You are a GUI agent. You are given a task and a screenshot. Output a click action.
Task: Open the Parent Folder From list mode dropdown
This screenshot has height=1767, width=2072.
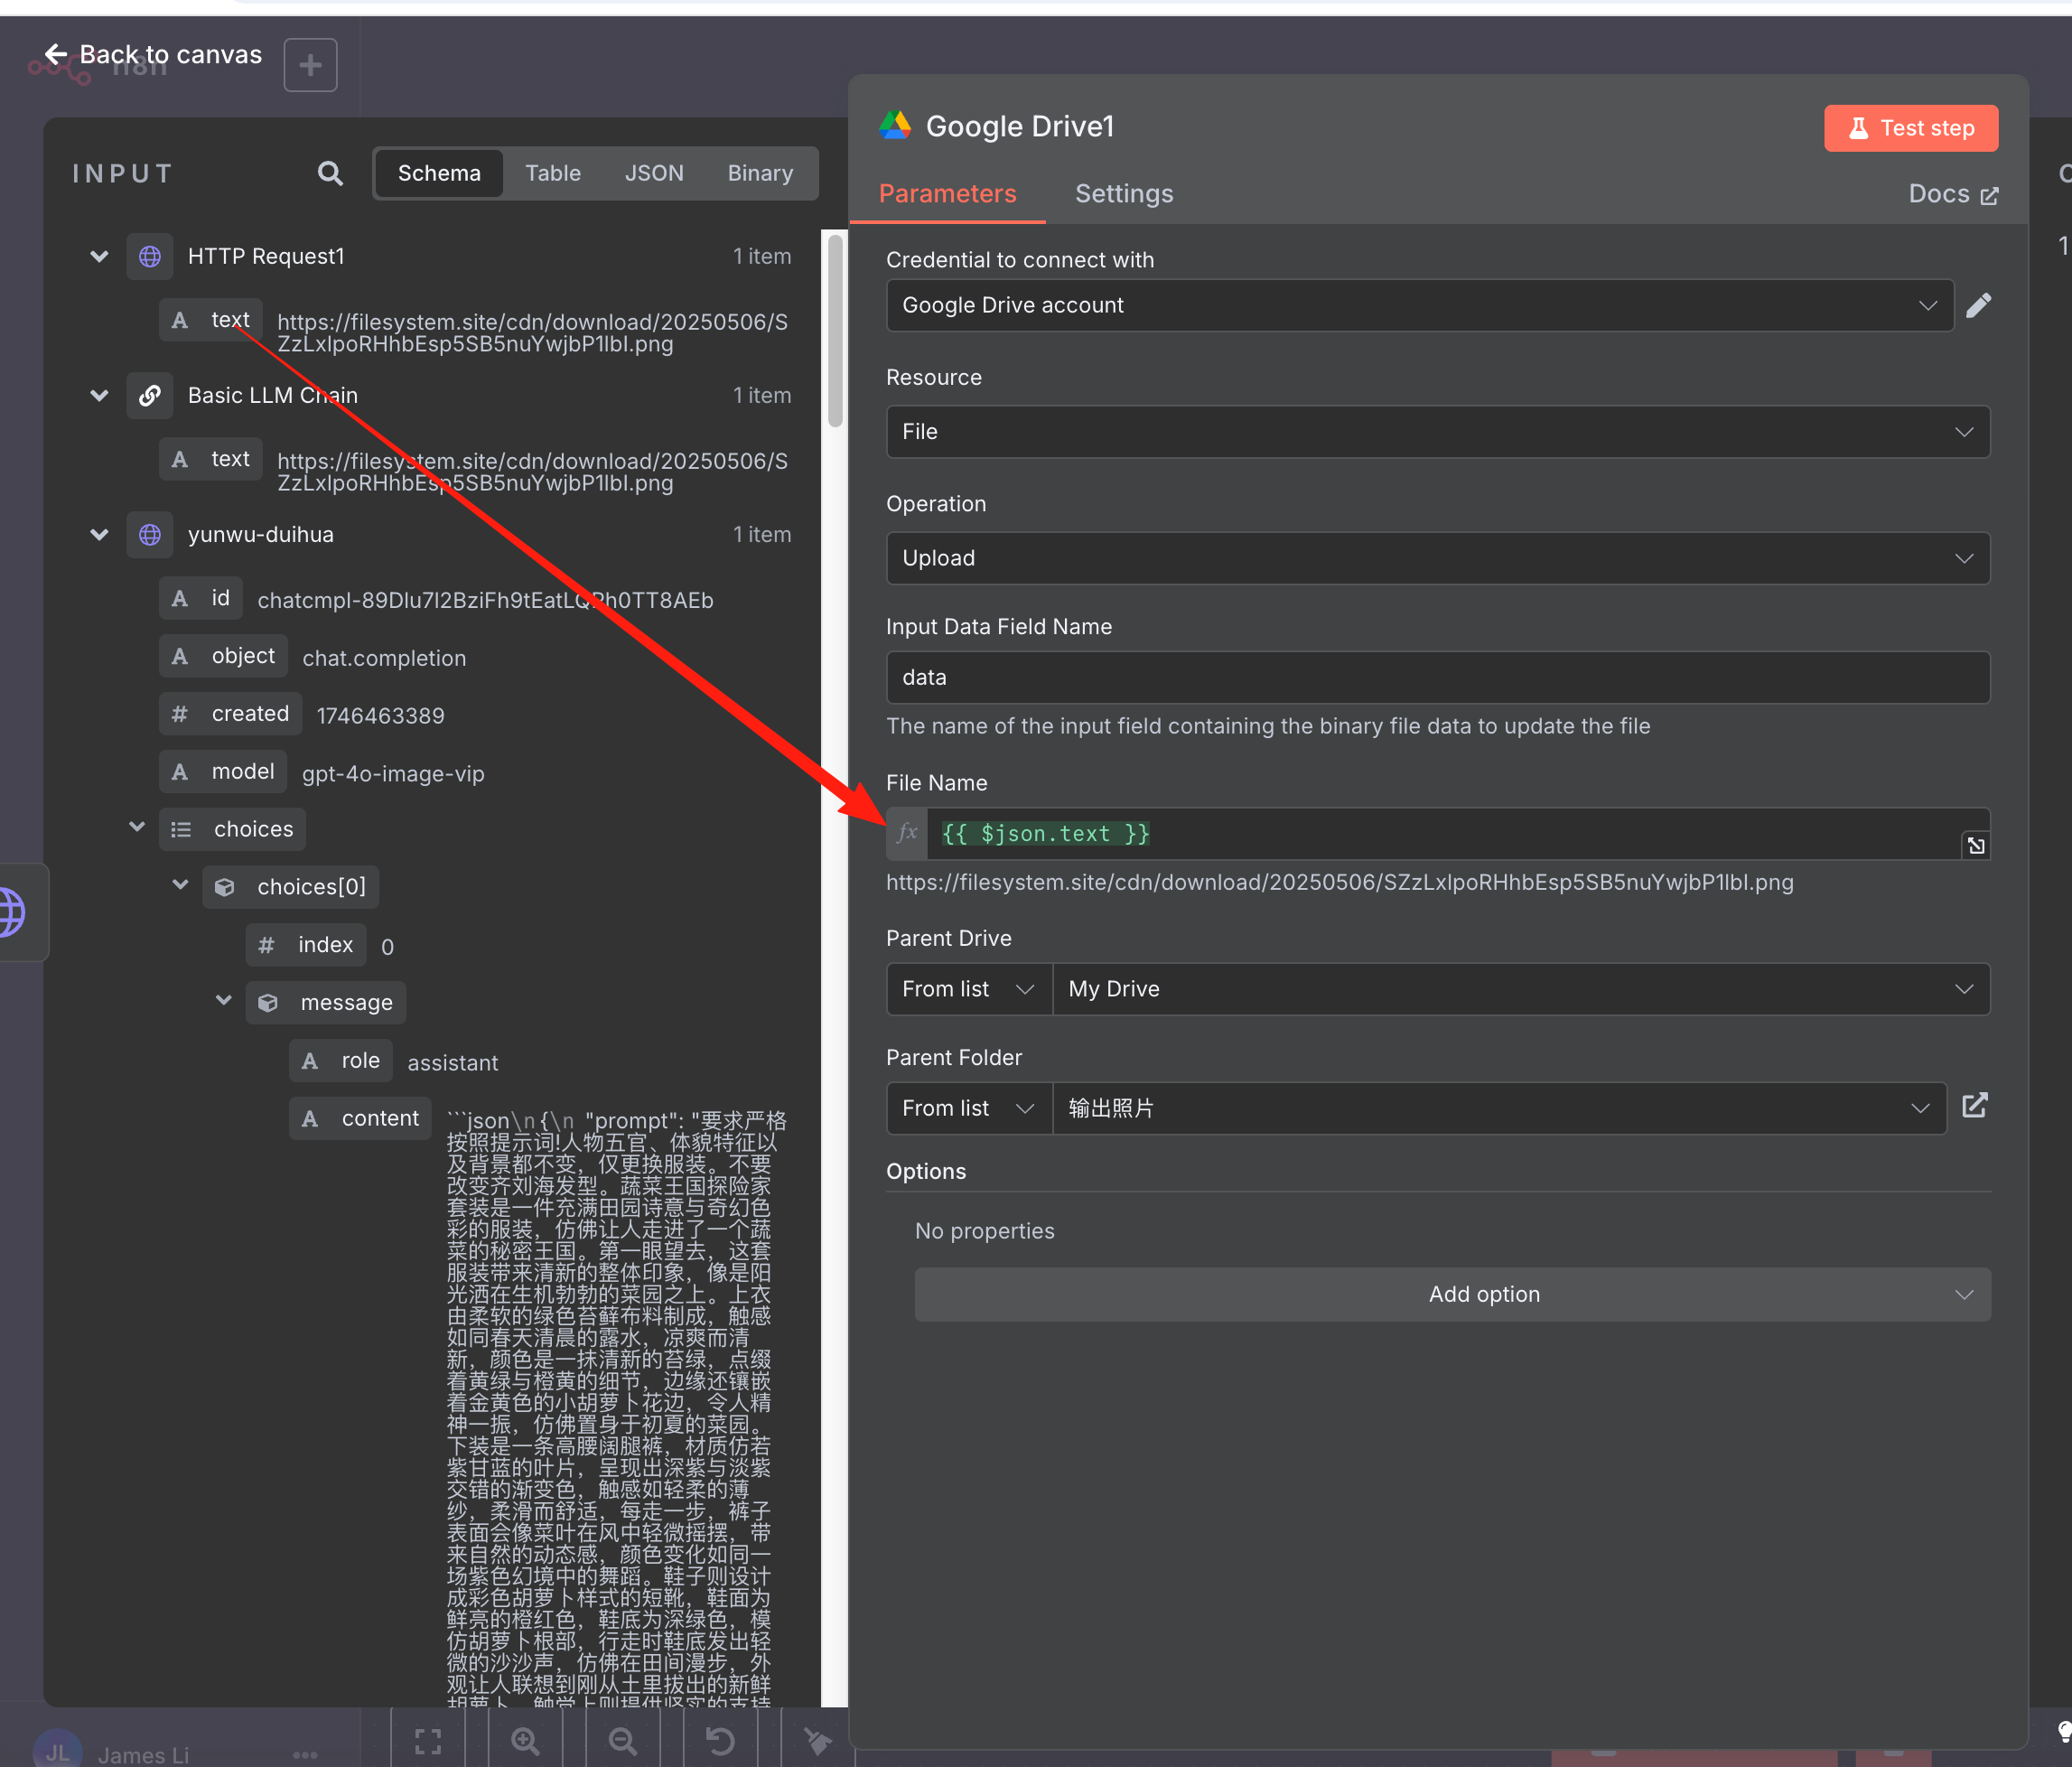[x=968, y=1108]
